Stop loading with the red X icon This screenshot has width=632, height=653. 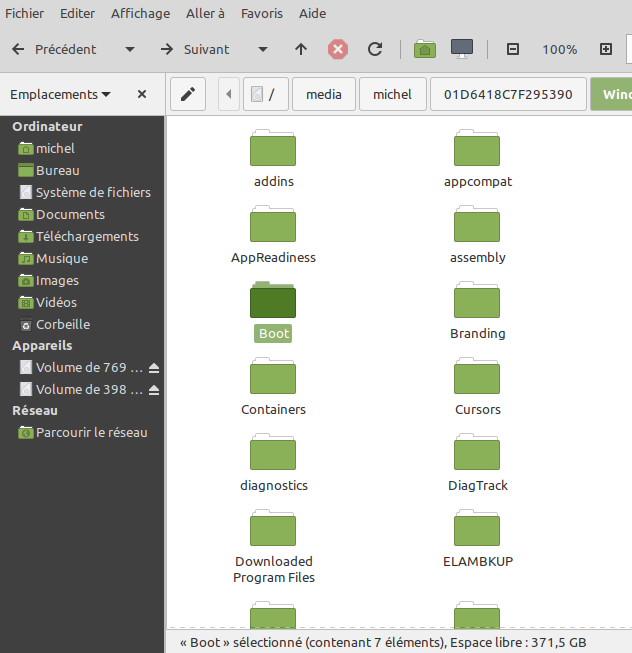338,50
